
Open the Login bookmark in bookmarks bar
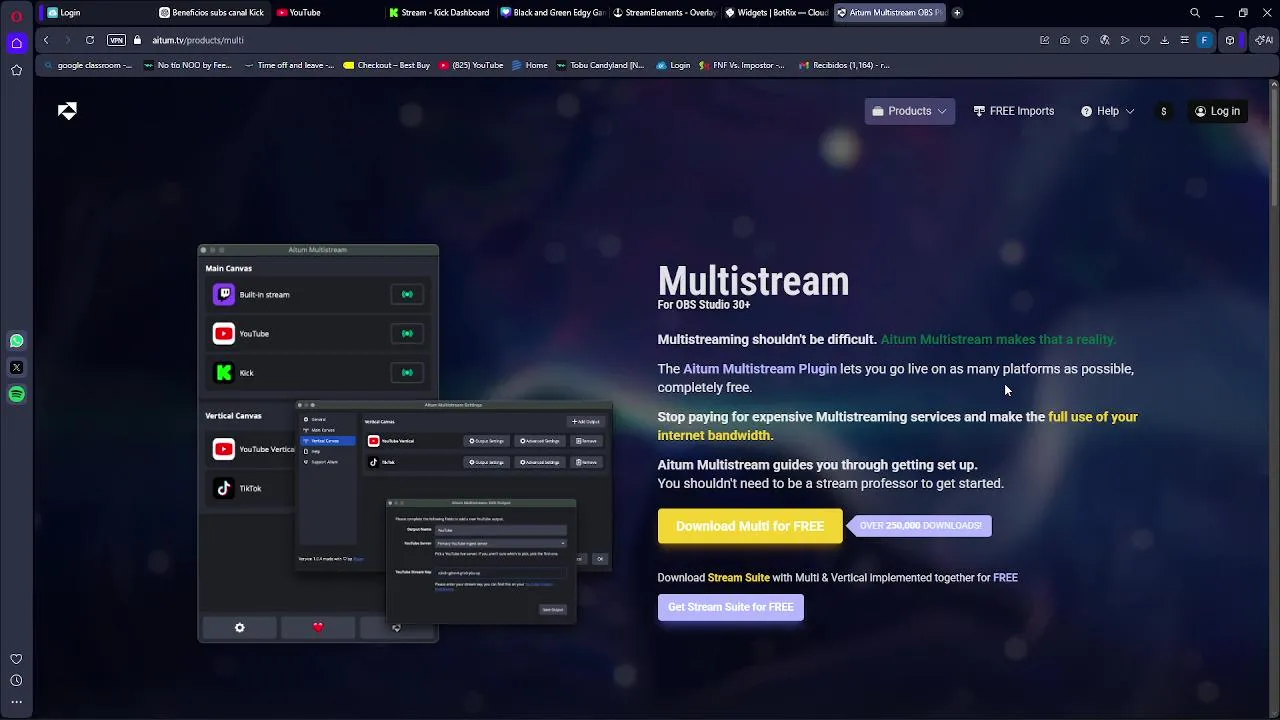pos(673,65)
